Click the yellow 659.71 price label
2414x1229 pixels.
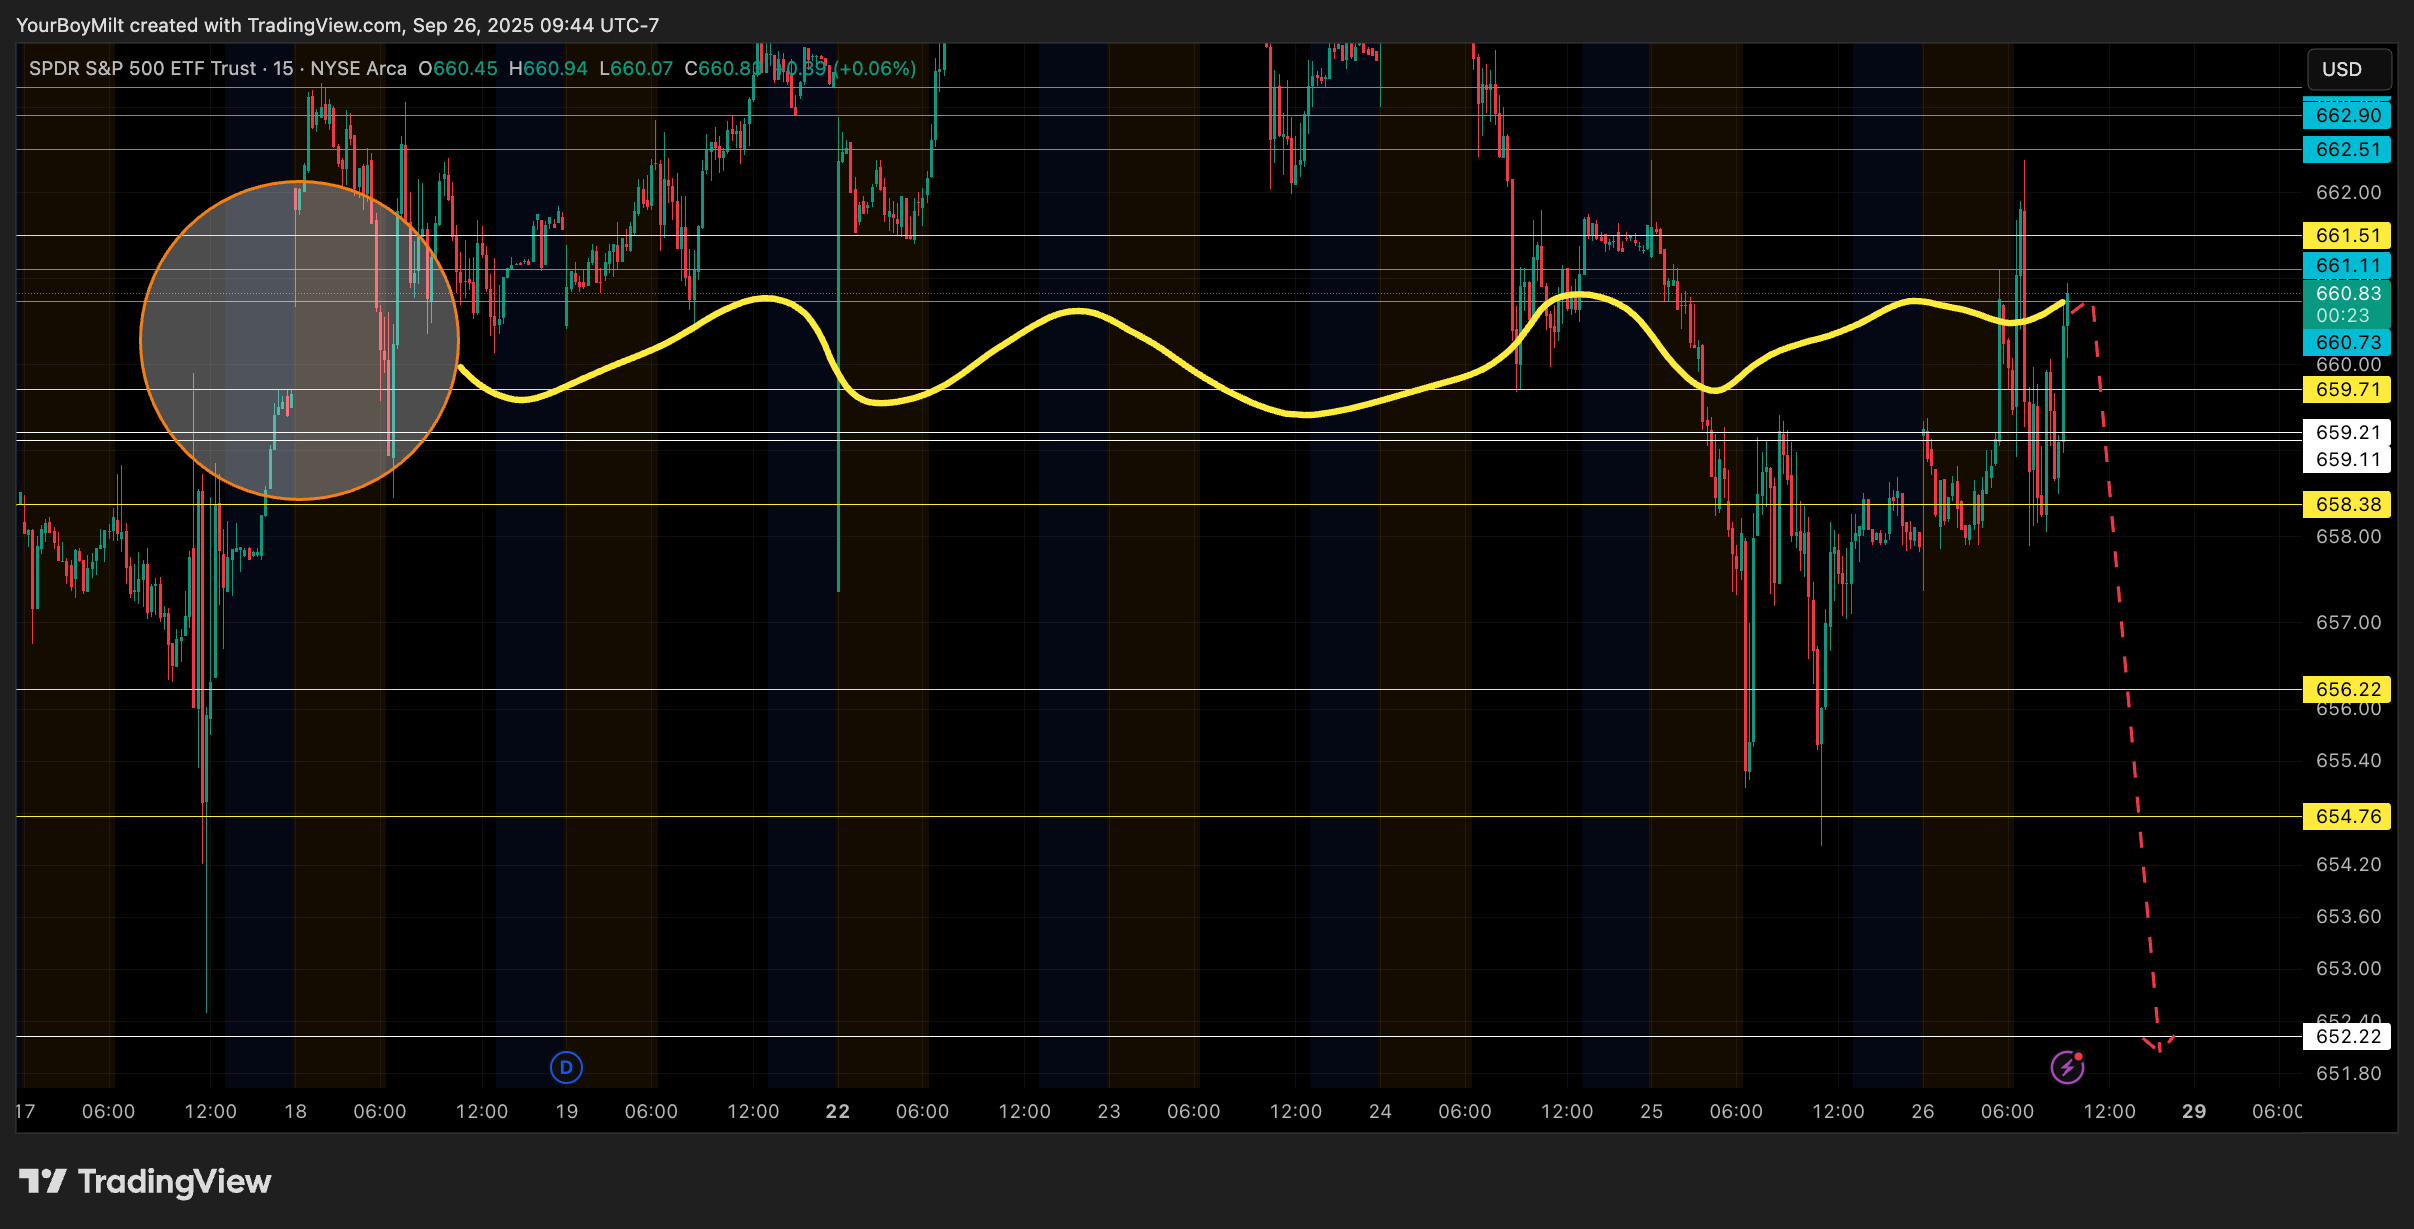(x=2347, y=389)
